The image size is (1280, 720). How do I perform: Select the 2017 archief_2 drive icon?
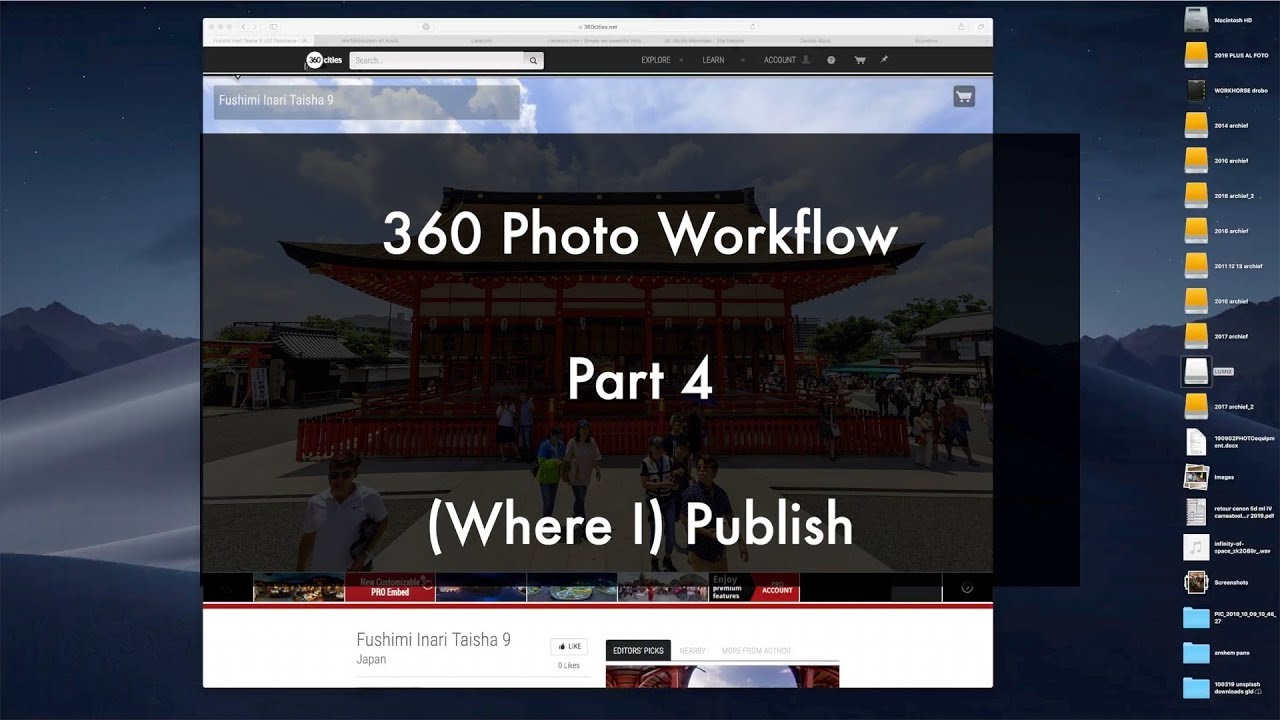(x=1196, y=406)
